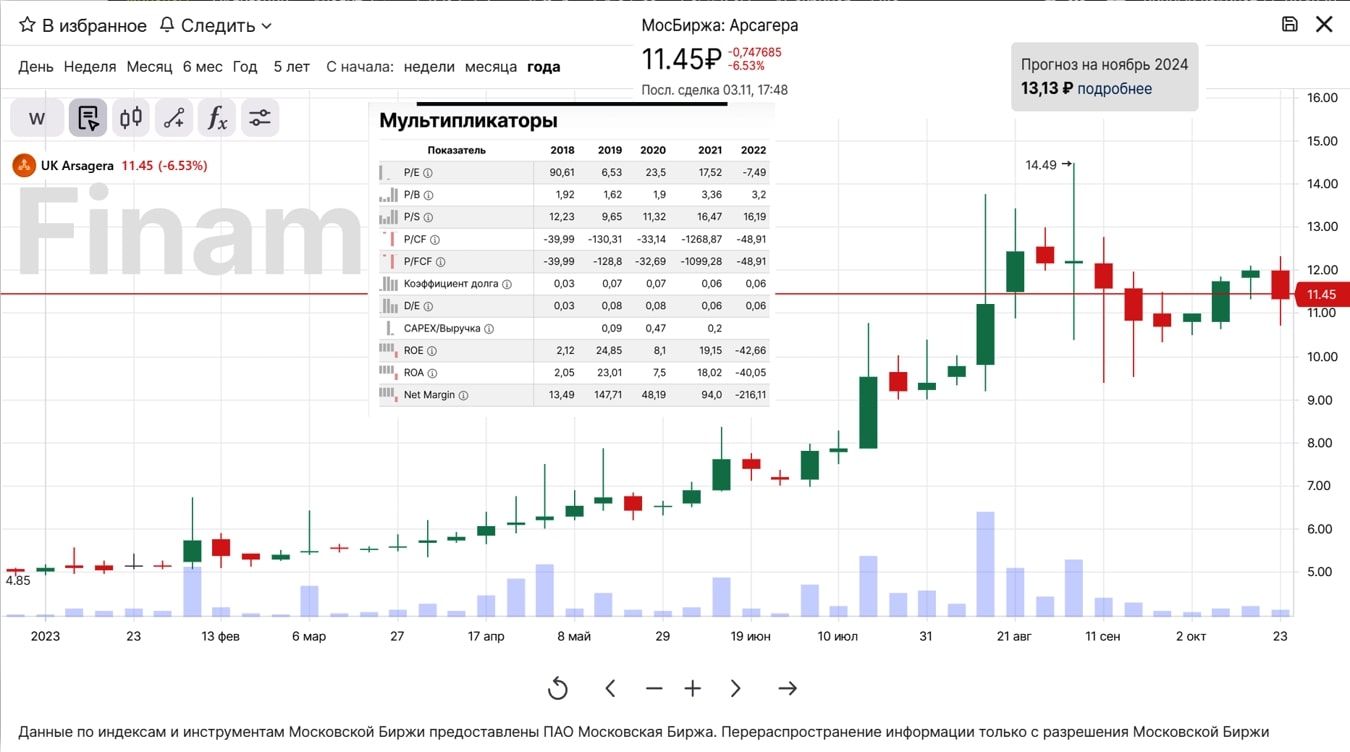Select the 6 мес period
Viewport: 1350px width, 752px height.
point(203,67)
